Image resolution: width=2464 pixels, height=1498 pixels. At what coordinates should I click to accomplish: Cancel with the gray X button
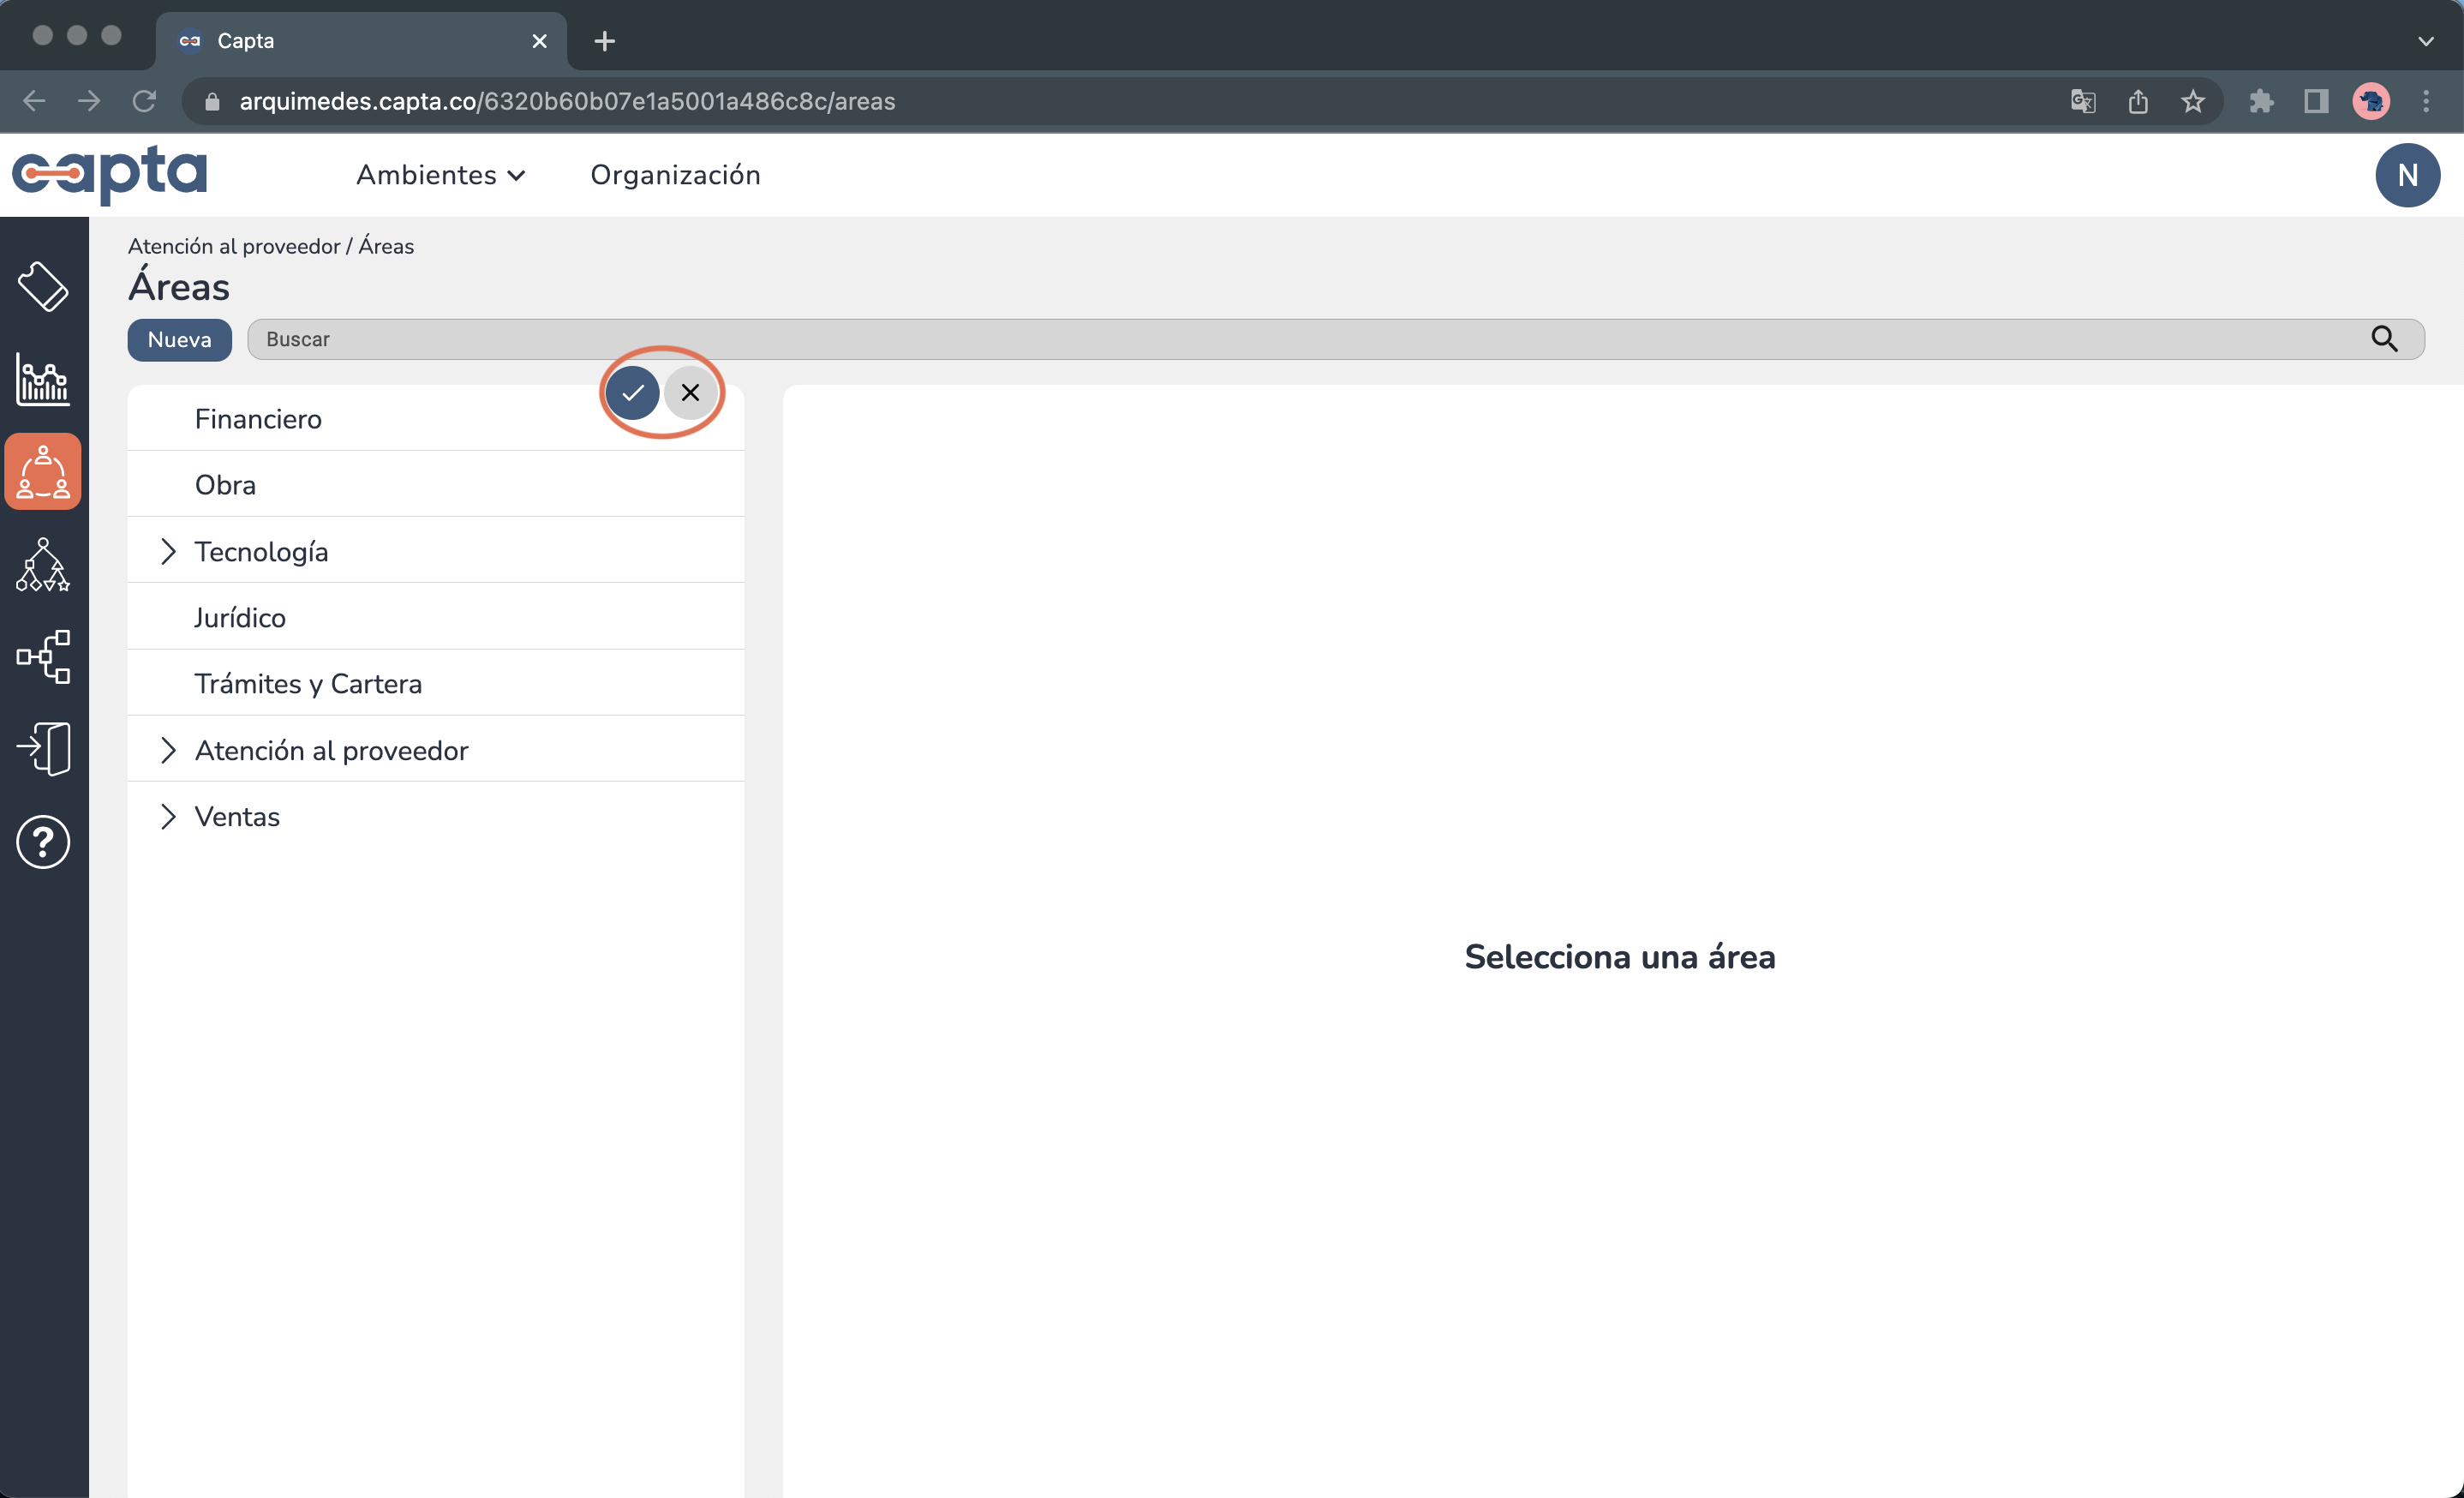pos(690,392)
